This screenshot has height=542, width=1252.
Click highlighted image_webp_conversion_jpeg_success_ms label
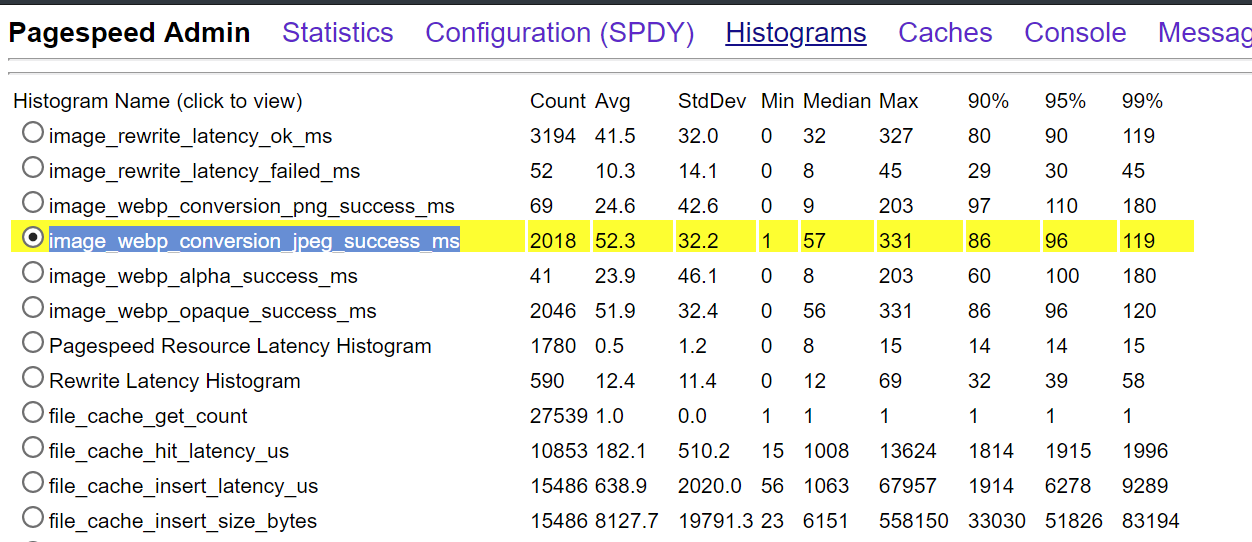tap(254, 241)
